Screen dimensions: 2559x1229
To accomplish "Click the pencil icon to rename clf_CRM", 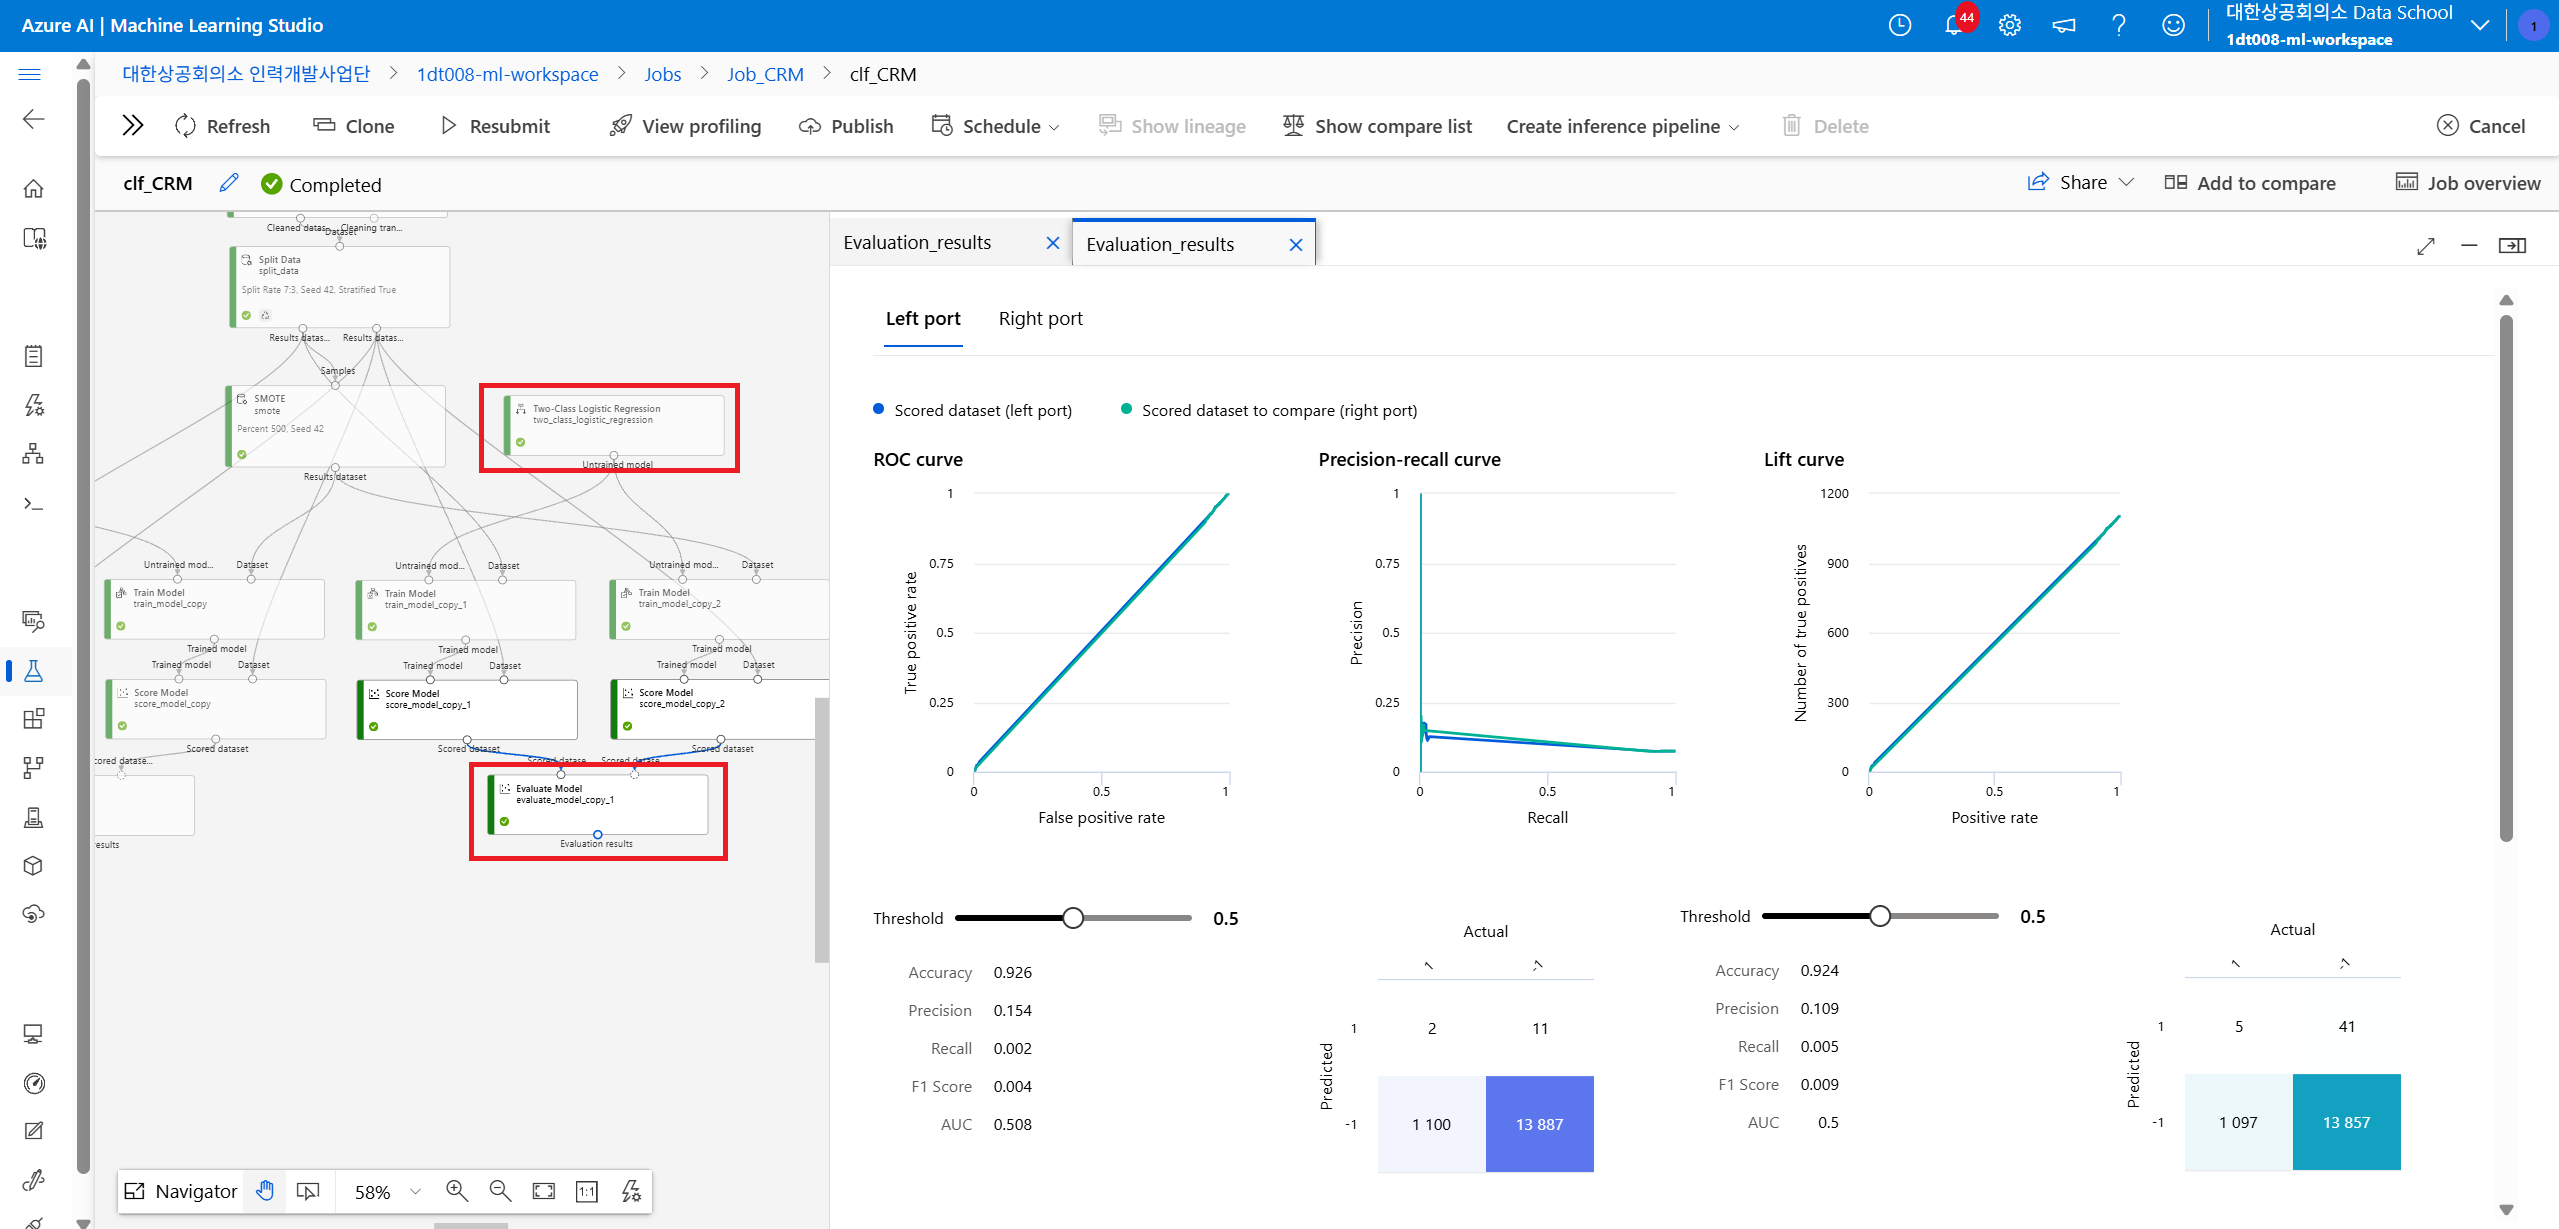I will coord(229,183).
